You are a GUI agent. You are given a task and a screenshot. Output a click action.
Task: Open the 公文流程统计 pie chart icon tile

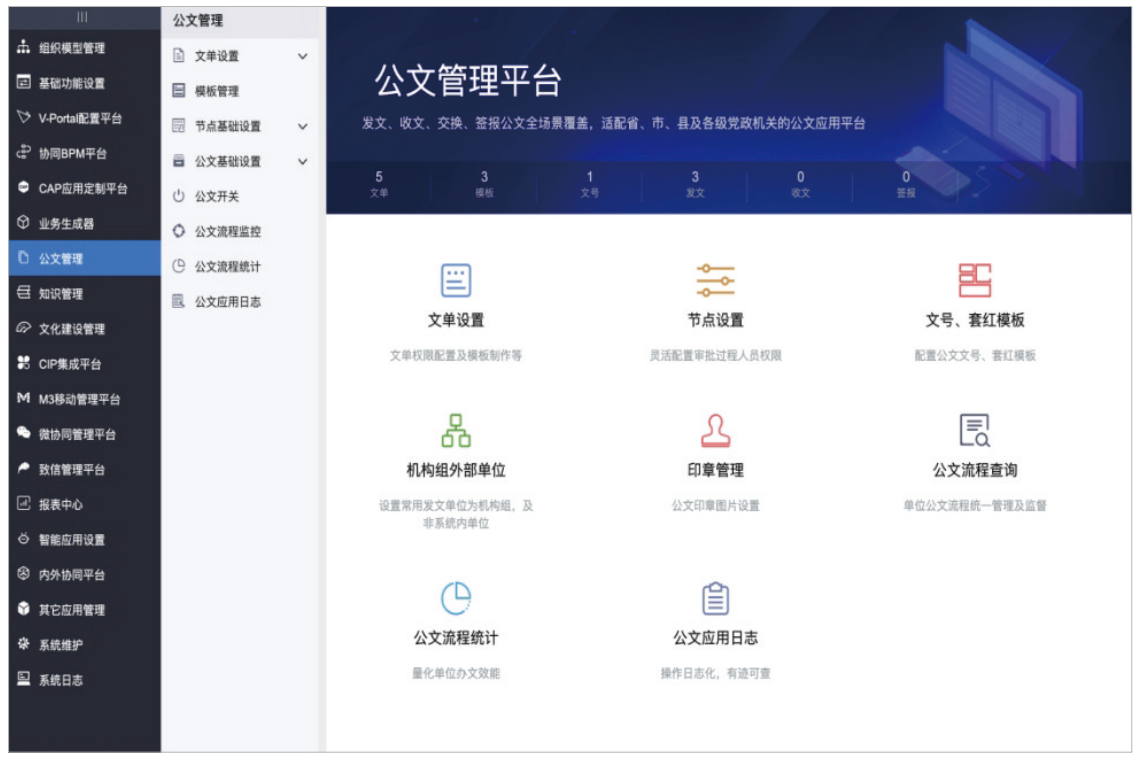click(456, 598)
